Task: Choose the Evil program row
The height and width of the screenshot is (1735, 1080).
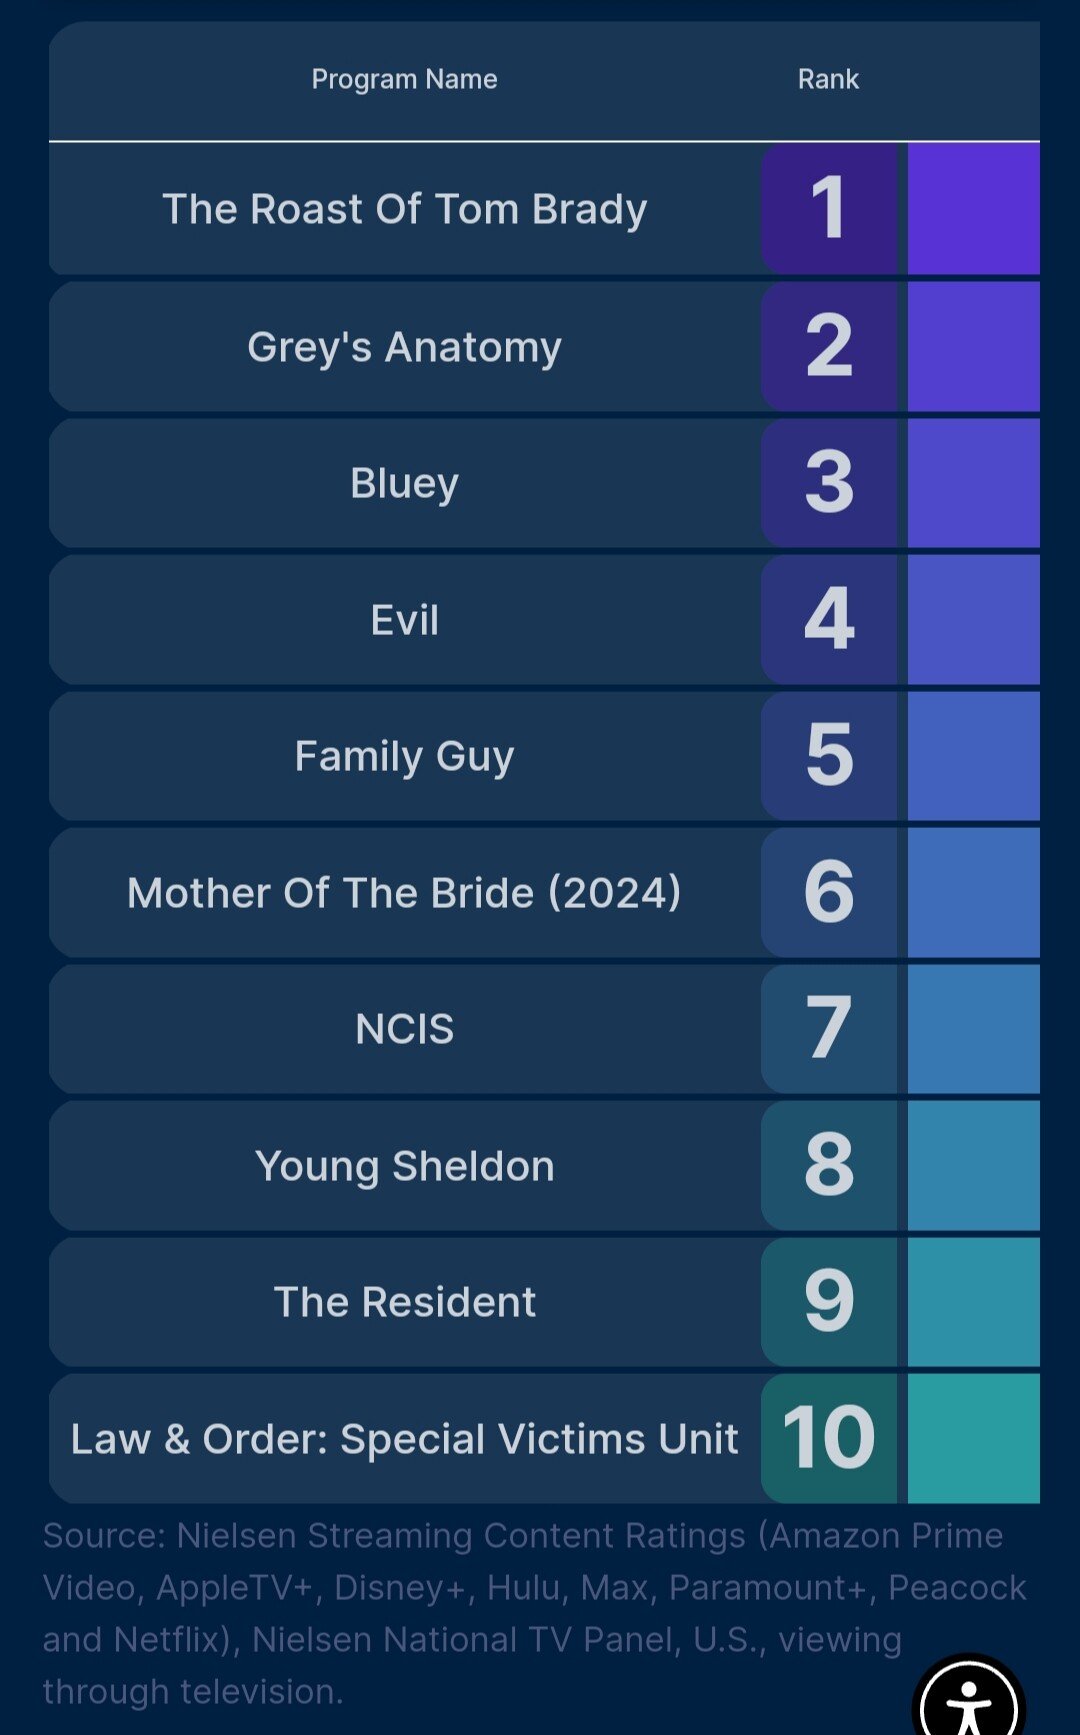Action: point(544,620)
